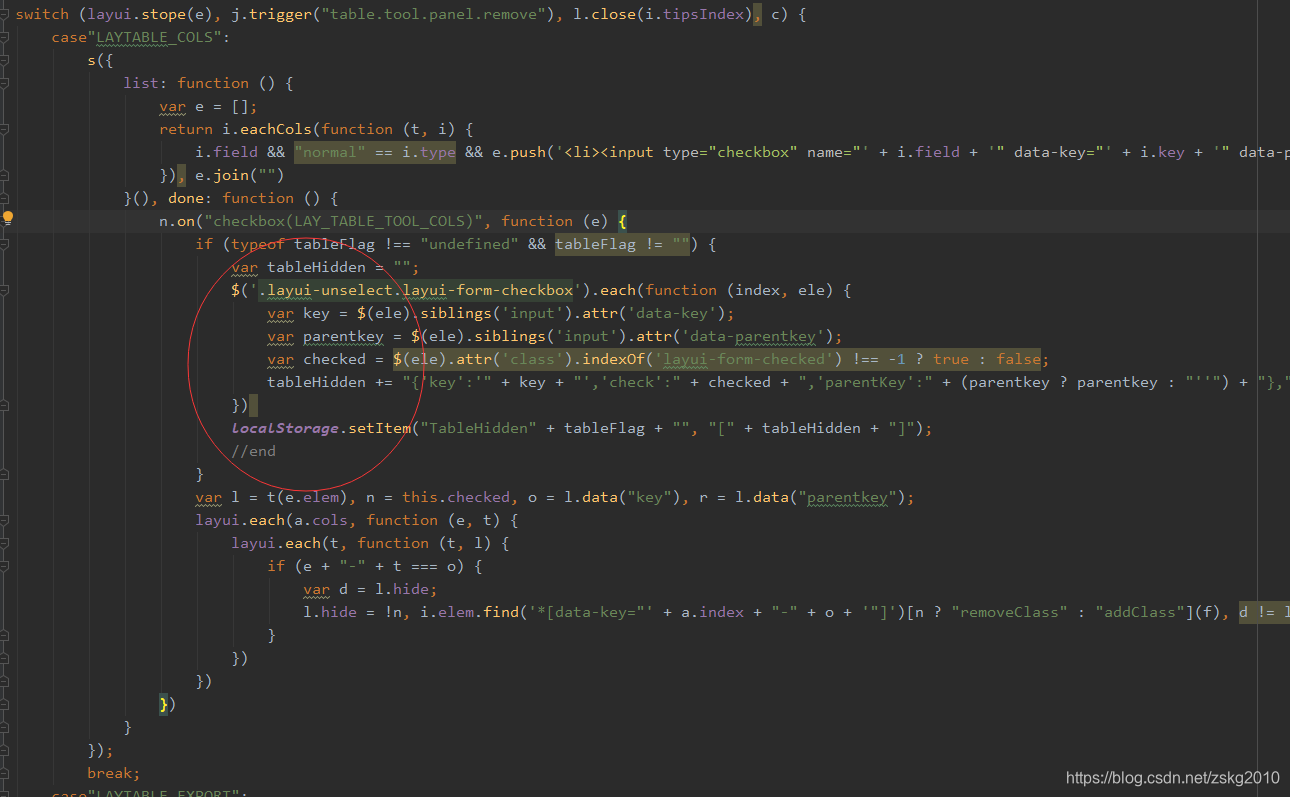This screenshot has width=1290, height=797.
Task: Click the break; statement
Action: point(113,773)
